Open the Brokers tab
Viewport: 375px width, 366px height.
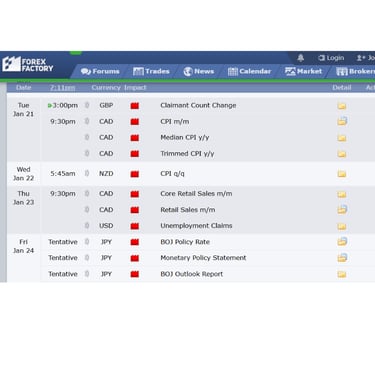point(355,71)
